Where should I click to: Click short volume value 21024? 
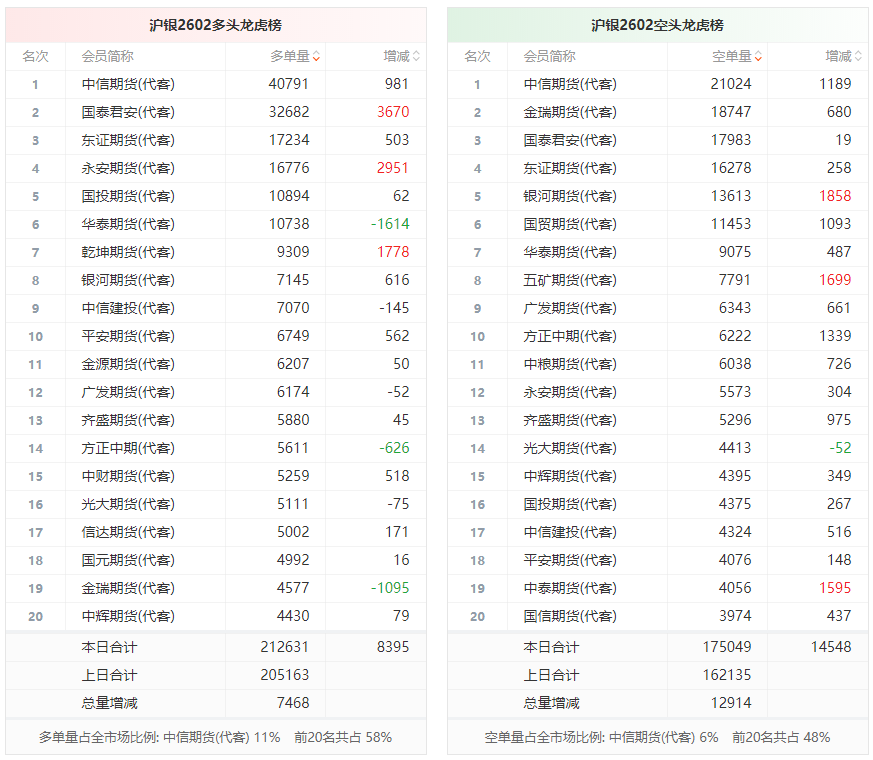[730, 84]
